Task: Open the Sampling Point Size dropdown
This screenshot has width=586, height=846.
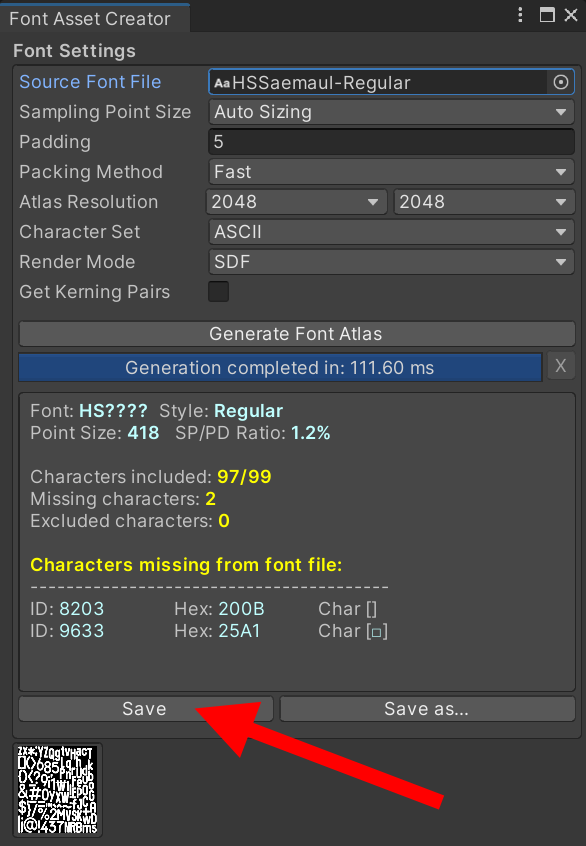Action: (x=391, y=112)
